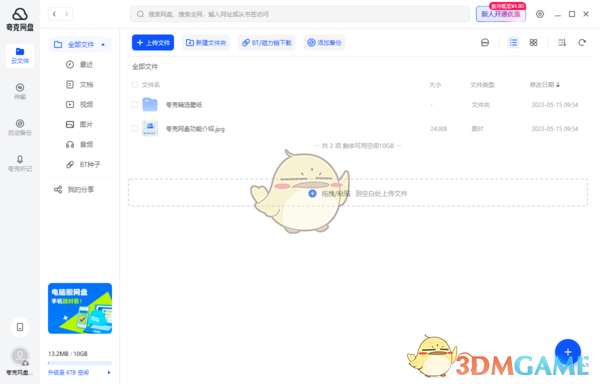Open the 云文件 cloud files sidebar icon
This screenshot has width=600, height=384.
pyautogui.click(x=20, y=56)
